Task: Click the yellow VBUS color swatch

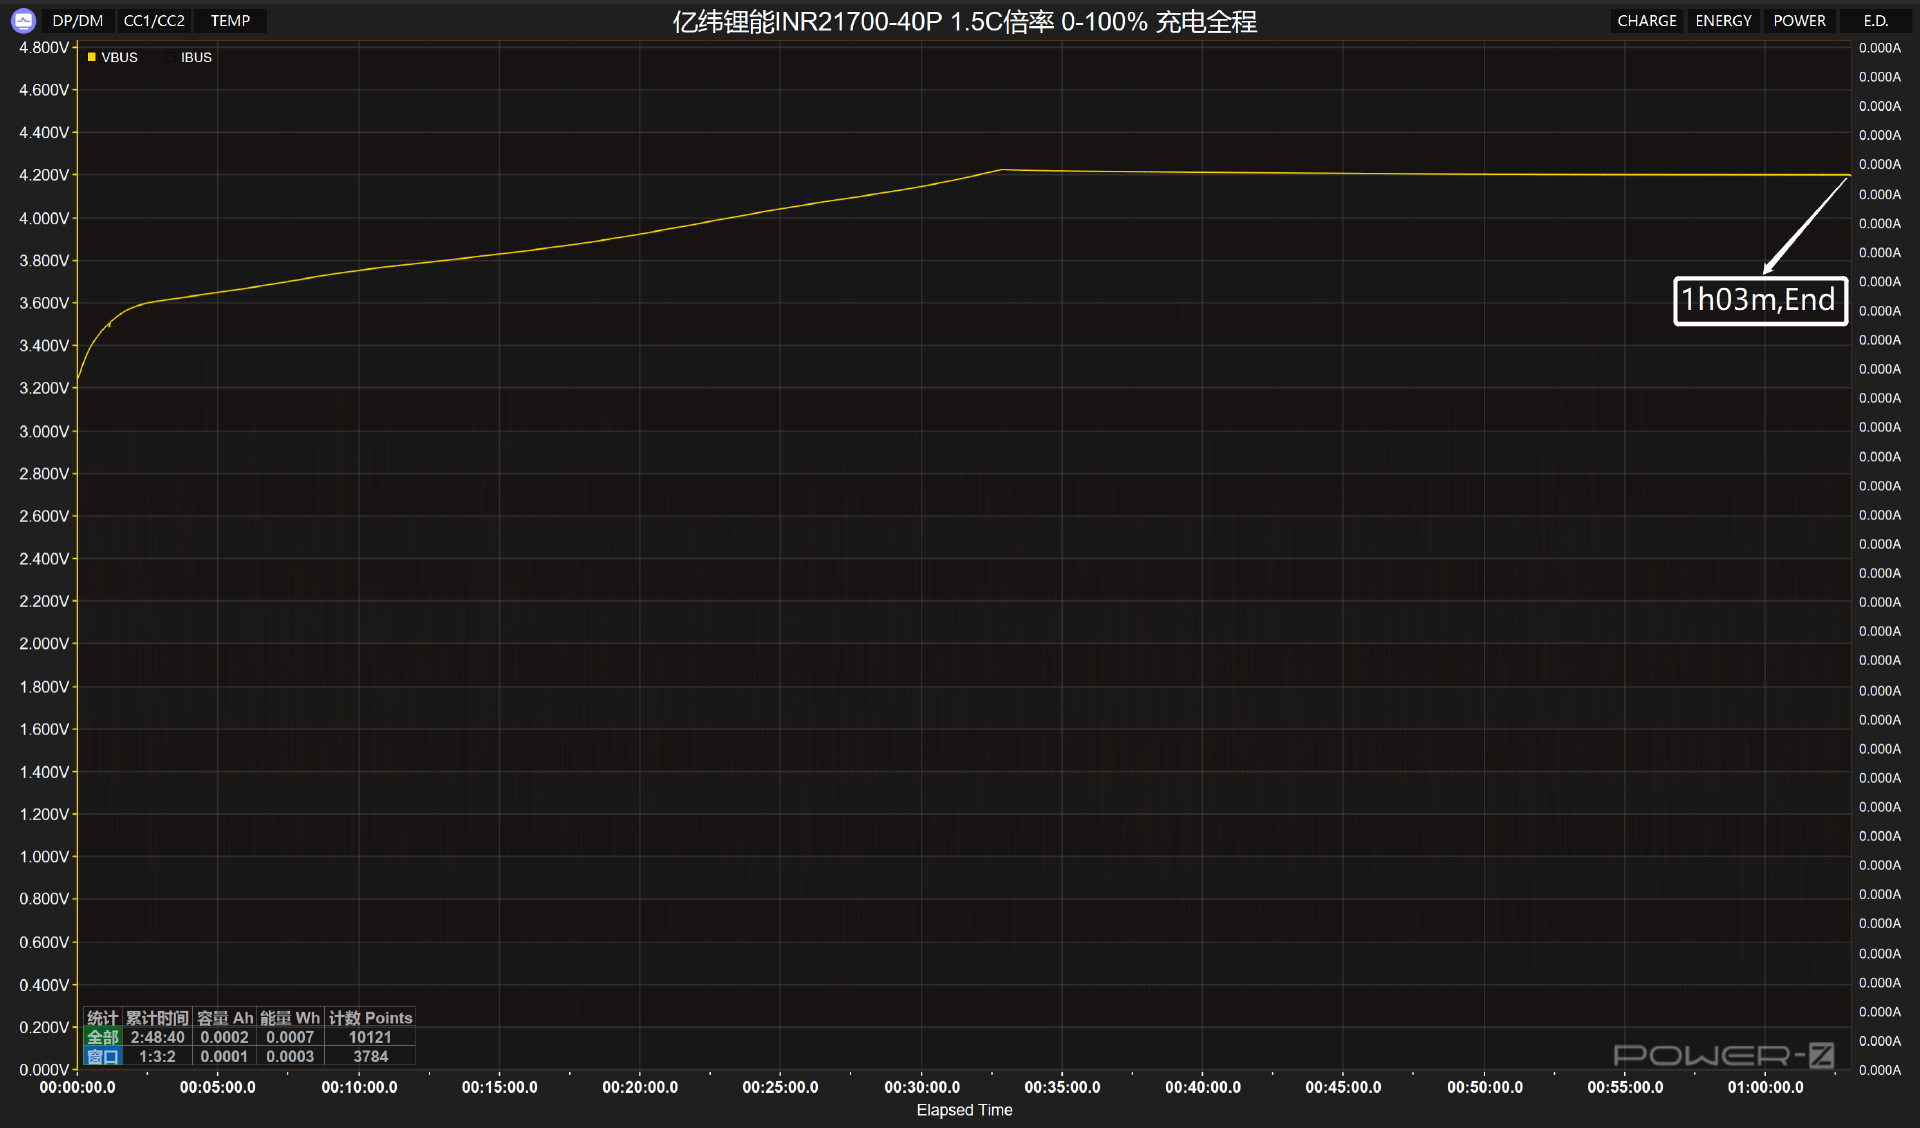Action: coord(92,57)
